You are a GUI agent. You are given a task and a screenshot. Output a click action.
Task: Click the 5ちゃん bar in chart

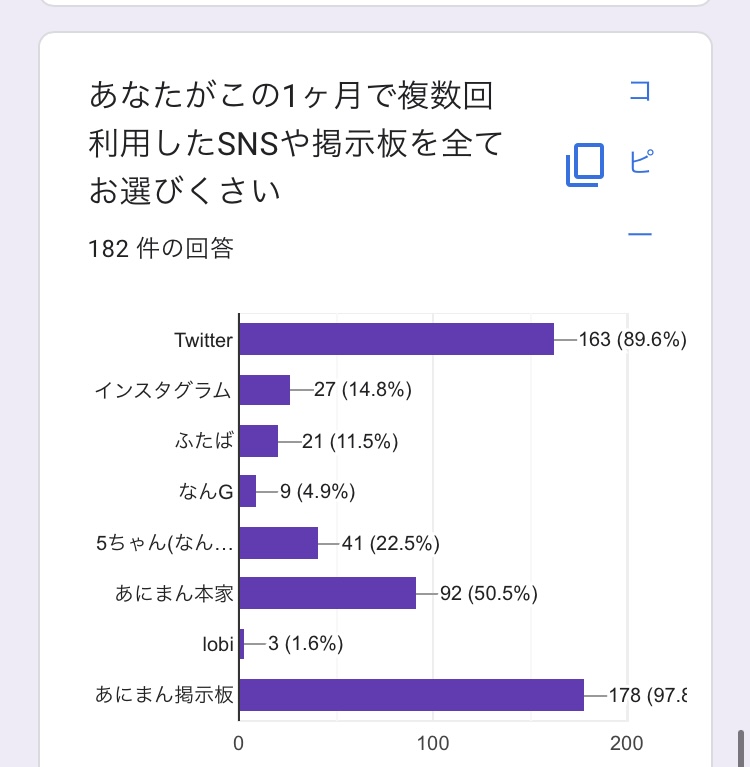(x=279, y=543)
